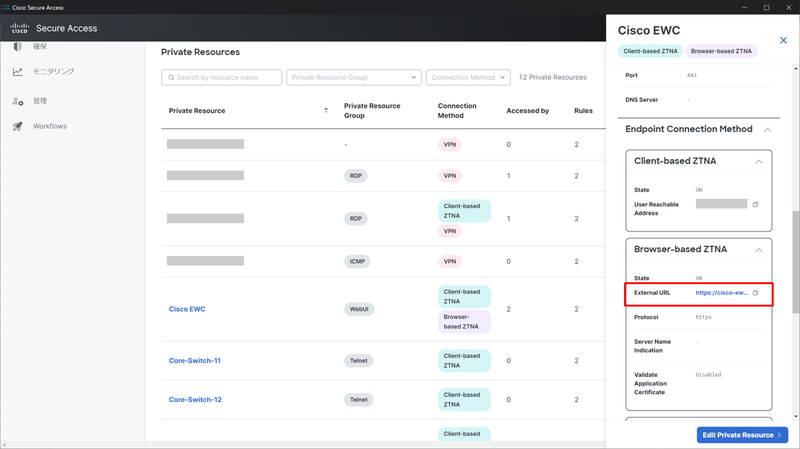Copy the External URL value

coord(756,293)
